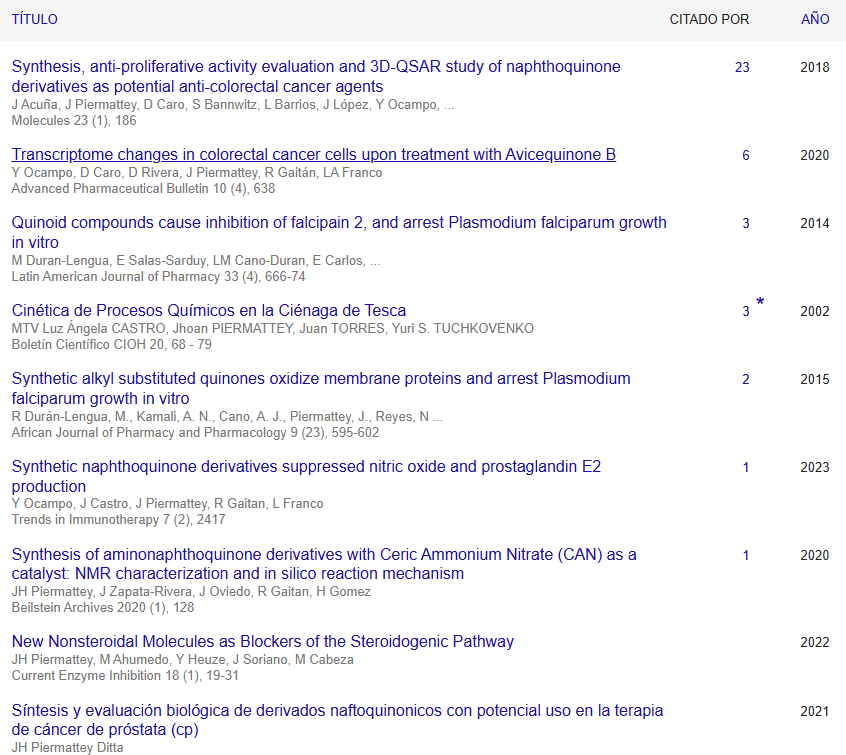Click the asterisk beside Ciénaga de Tesca citations
This screenshot has width=846, height=755.
pos(760,302)
